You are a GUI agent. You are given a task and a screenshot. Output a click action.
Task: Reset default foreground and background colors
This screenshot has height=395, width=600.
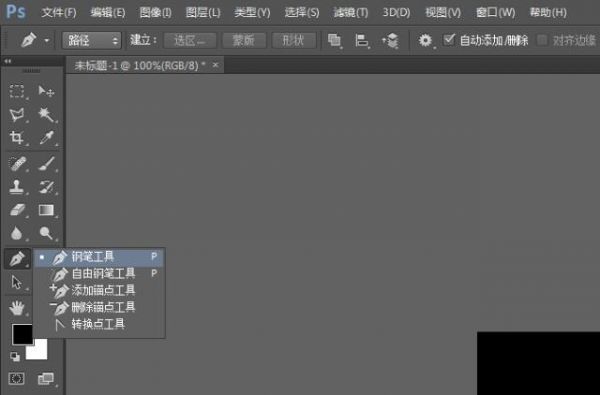[x=15, y=357]
